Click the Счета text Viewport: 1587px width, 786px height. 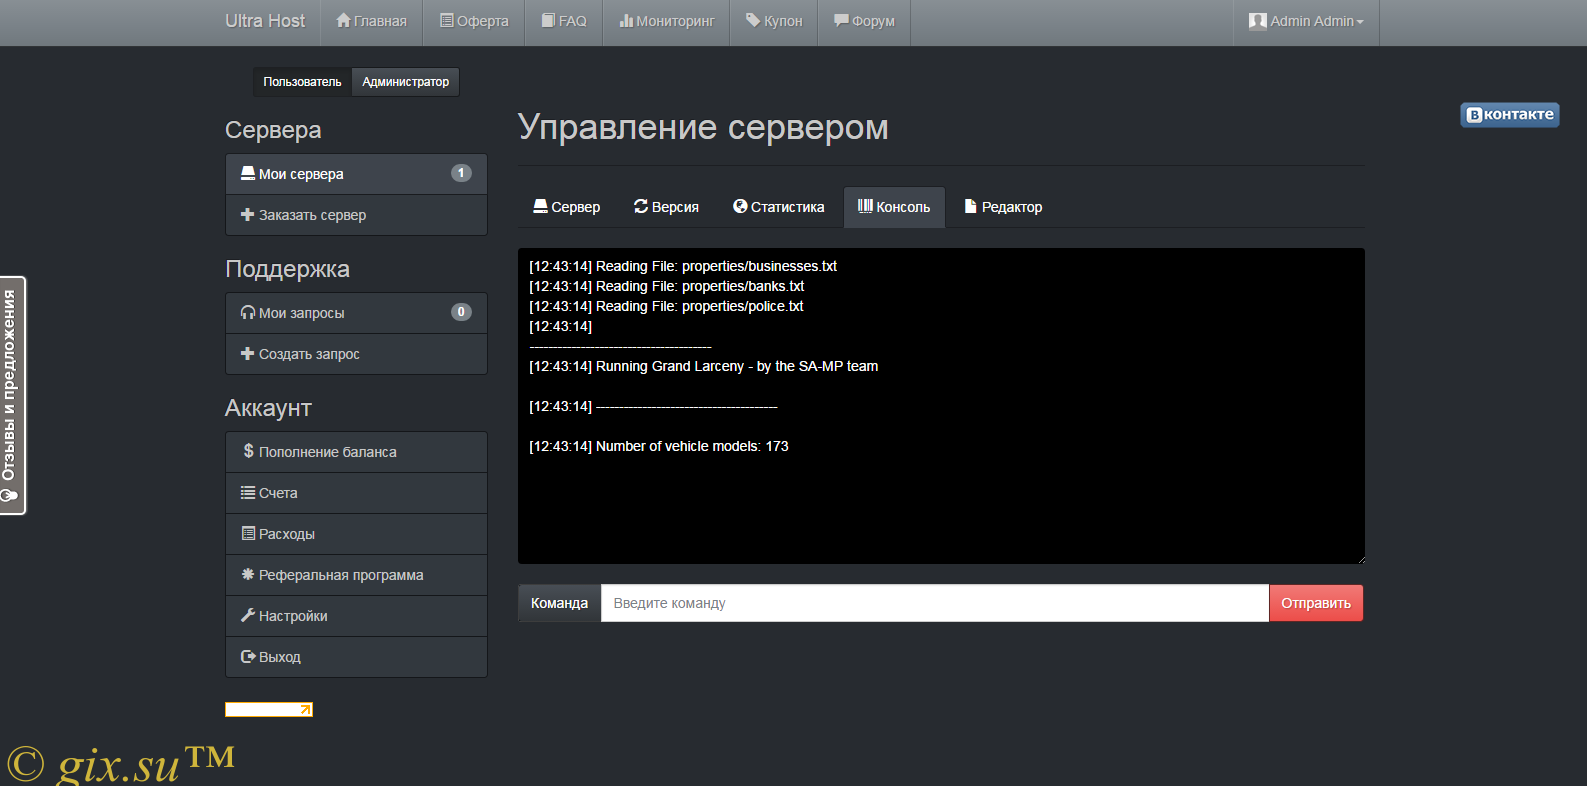[278, 493]
